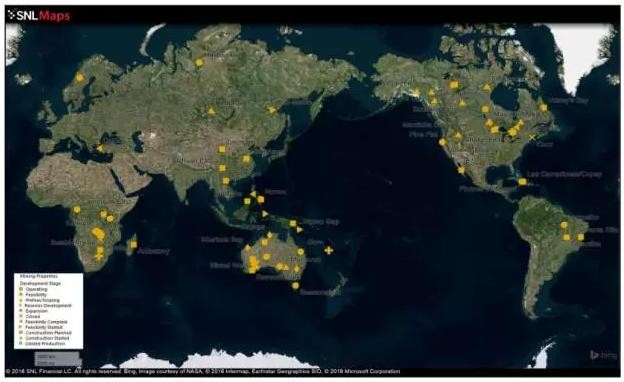Click the SNL Maps logo

coord(39,16)
